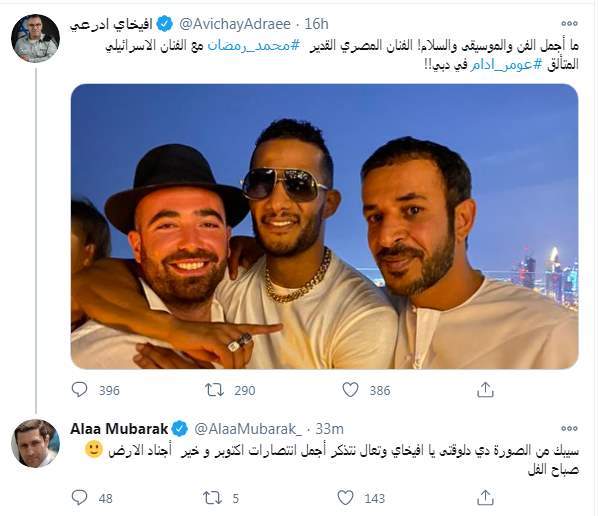Open Alaa Mubarak's profile picture
Image resolution: width=598 pixels, height=516 pixels.
(x=35, y=443)
